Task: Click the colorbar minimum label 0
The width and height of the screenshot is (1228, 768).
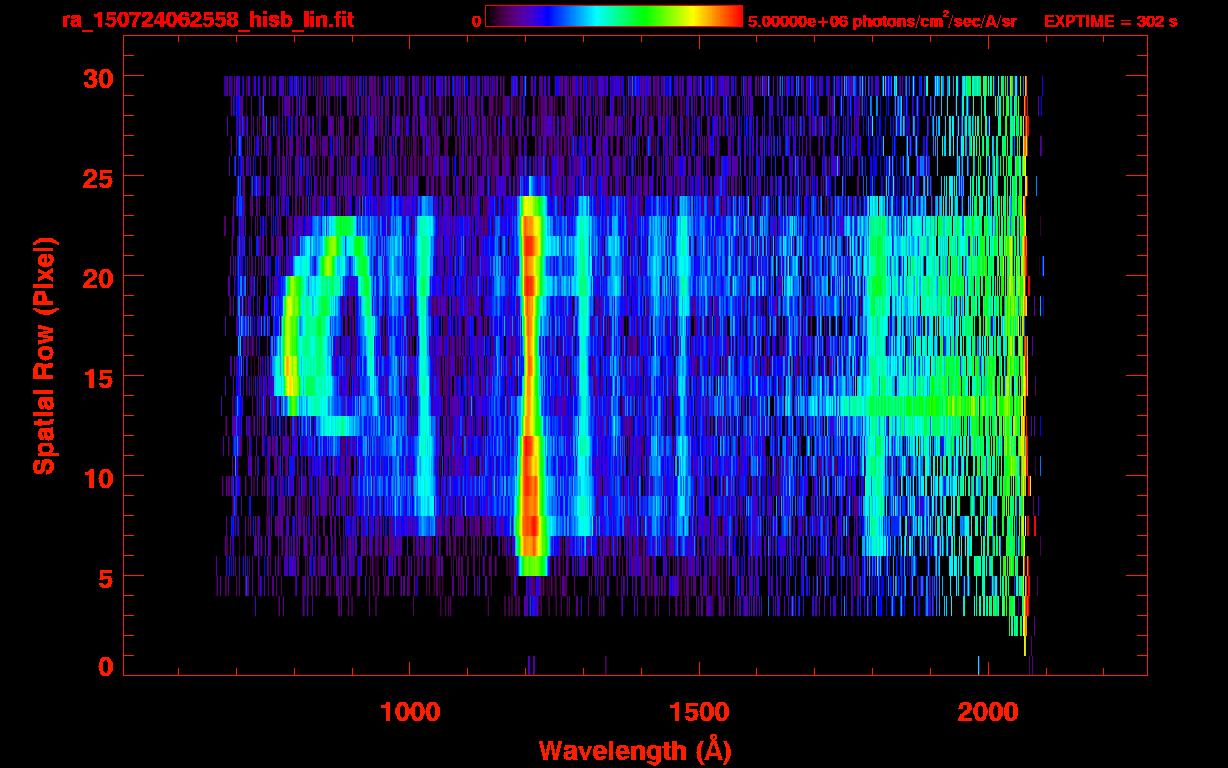Action: click(x=476, y=20)
